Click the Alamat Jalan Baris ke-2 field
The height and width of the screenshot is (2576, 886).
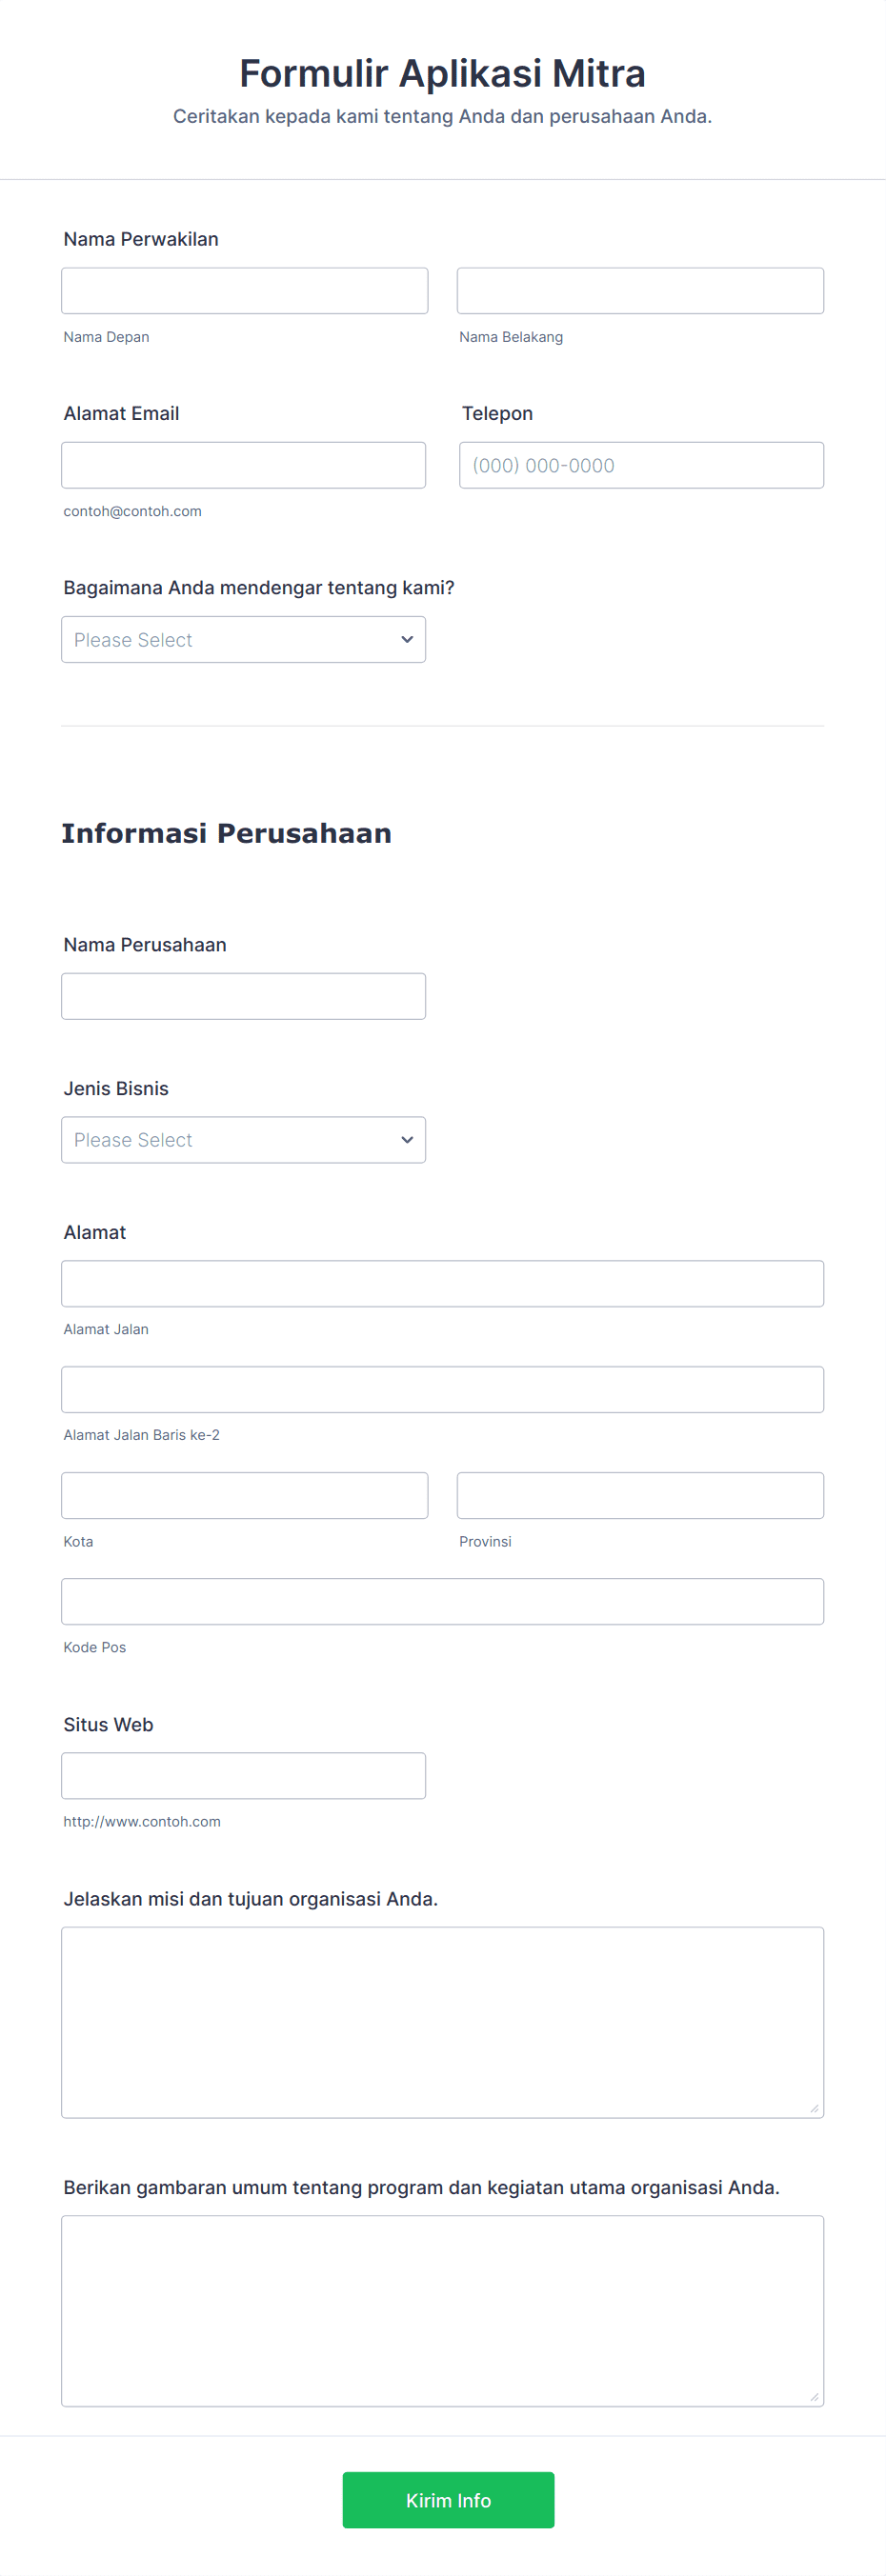[442, 1389]
